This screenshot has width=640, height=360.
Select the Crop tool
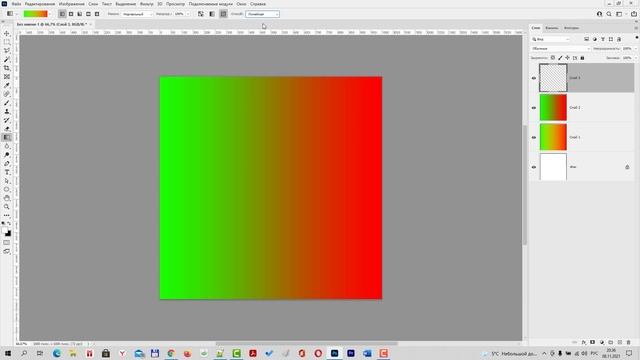tap(7, 68)
